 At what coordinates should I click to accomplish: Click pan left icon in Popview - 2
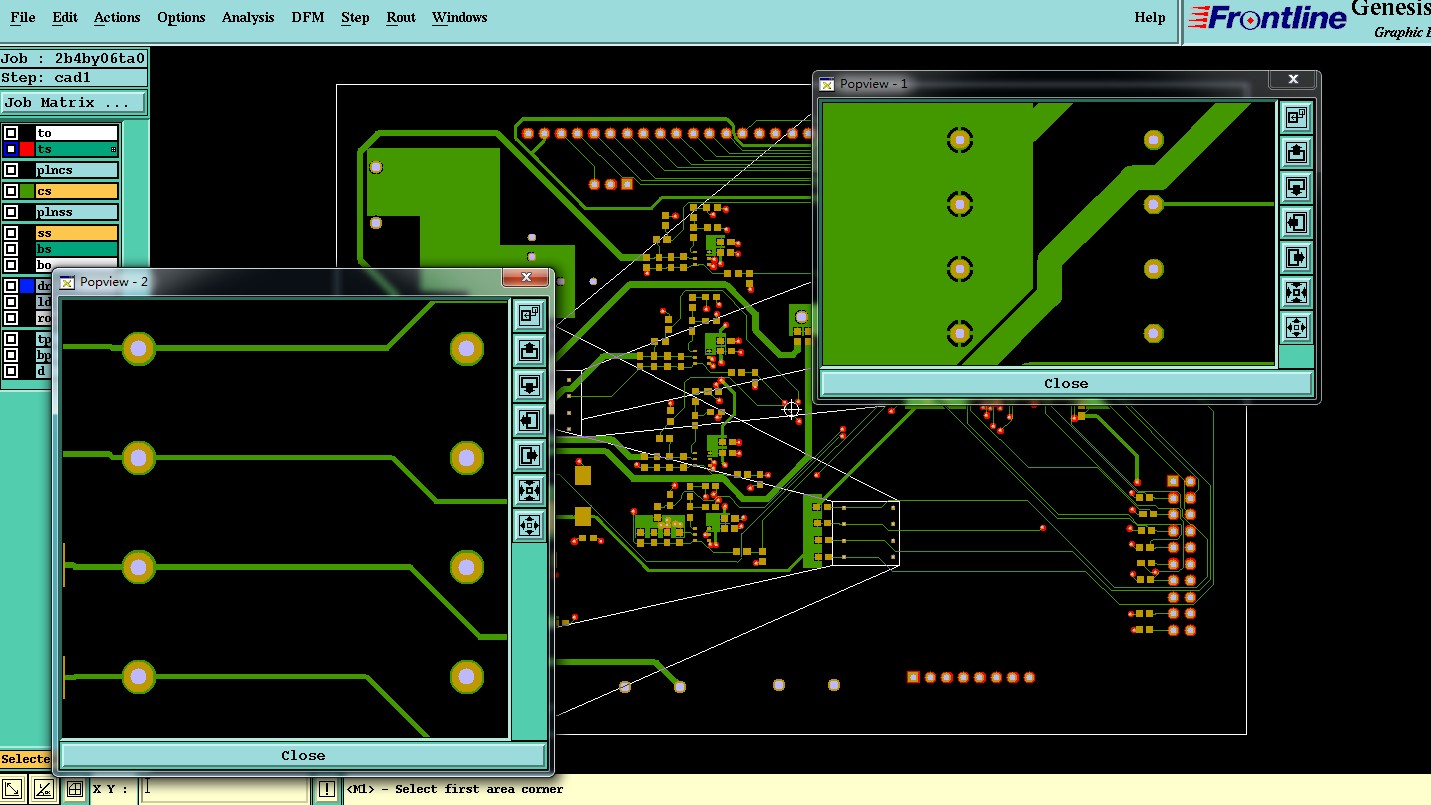[529, 420]
